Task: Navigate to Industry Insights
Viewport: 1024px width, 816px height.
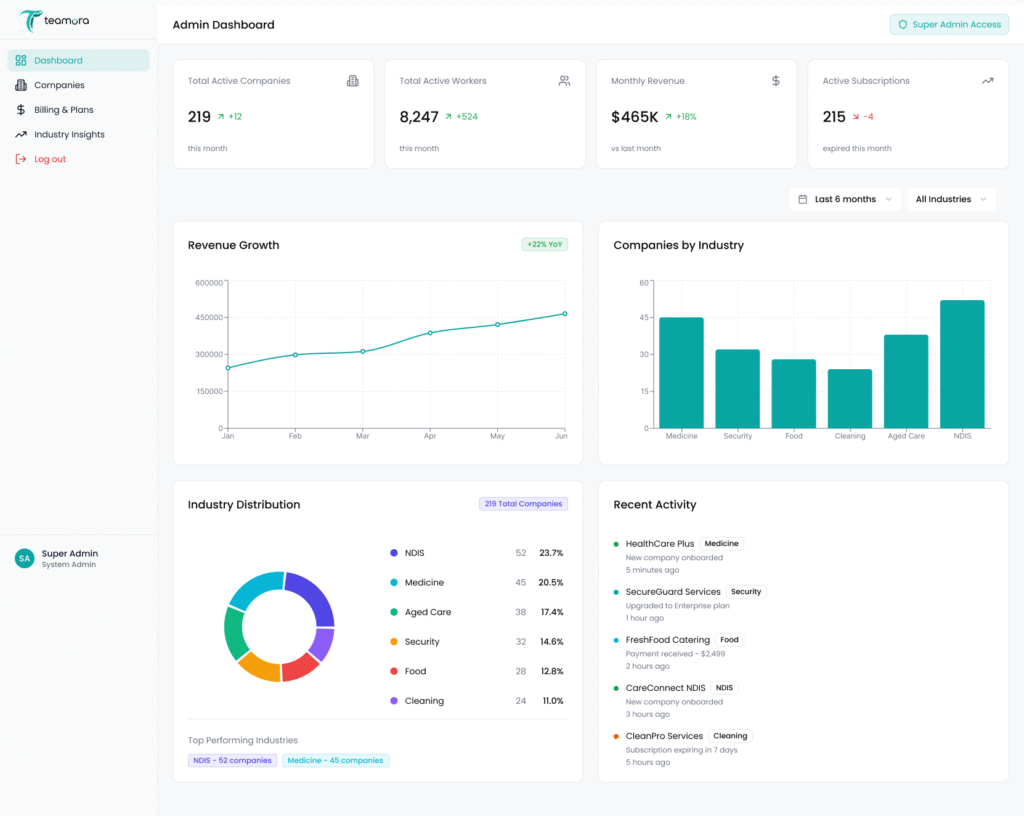Action: (x=69, y=134)
